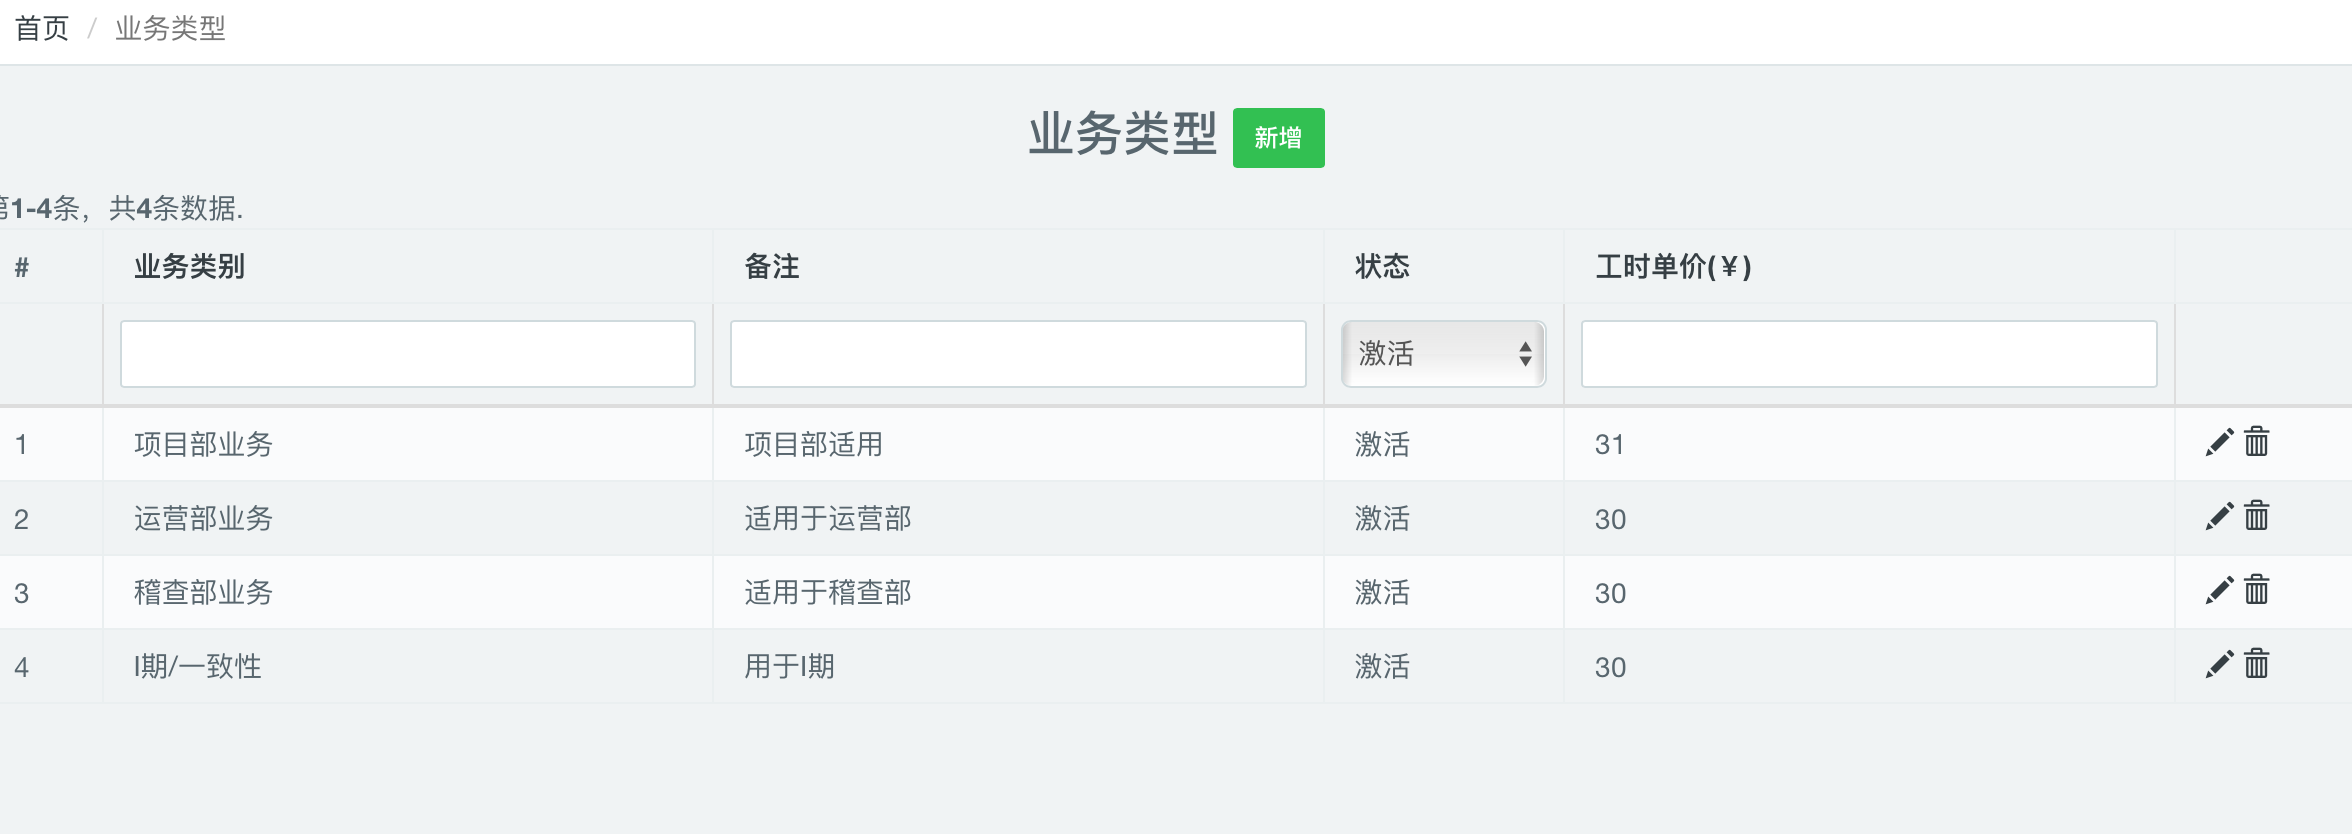This screenshot has height=834, width=2352.
Task: Sort by the 业务类别 column header
Action: tap(189, 266)
